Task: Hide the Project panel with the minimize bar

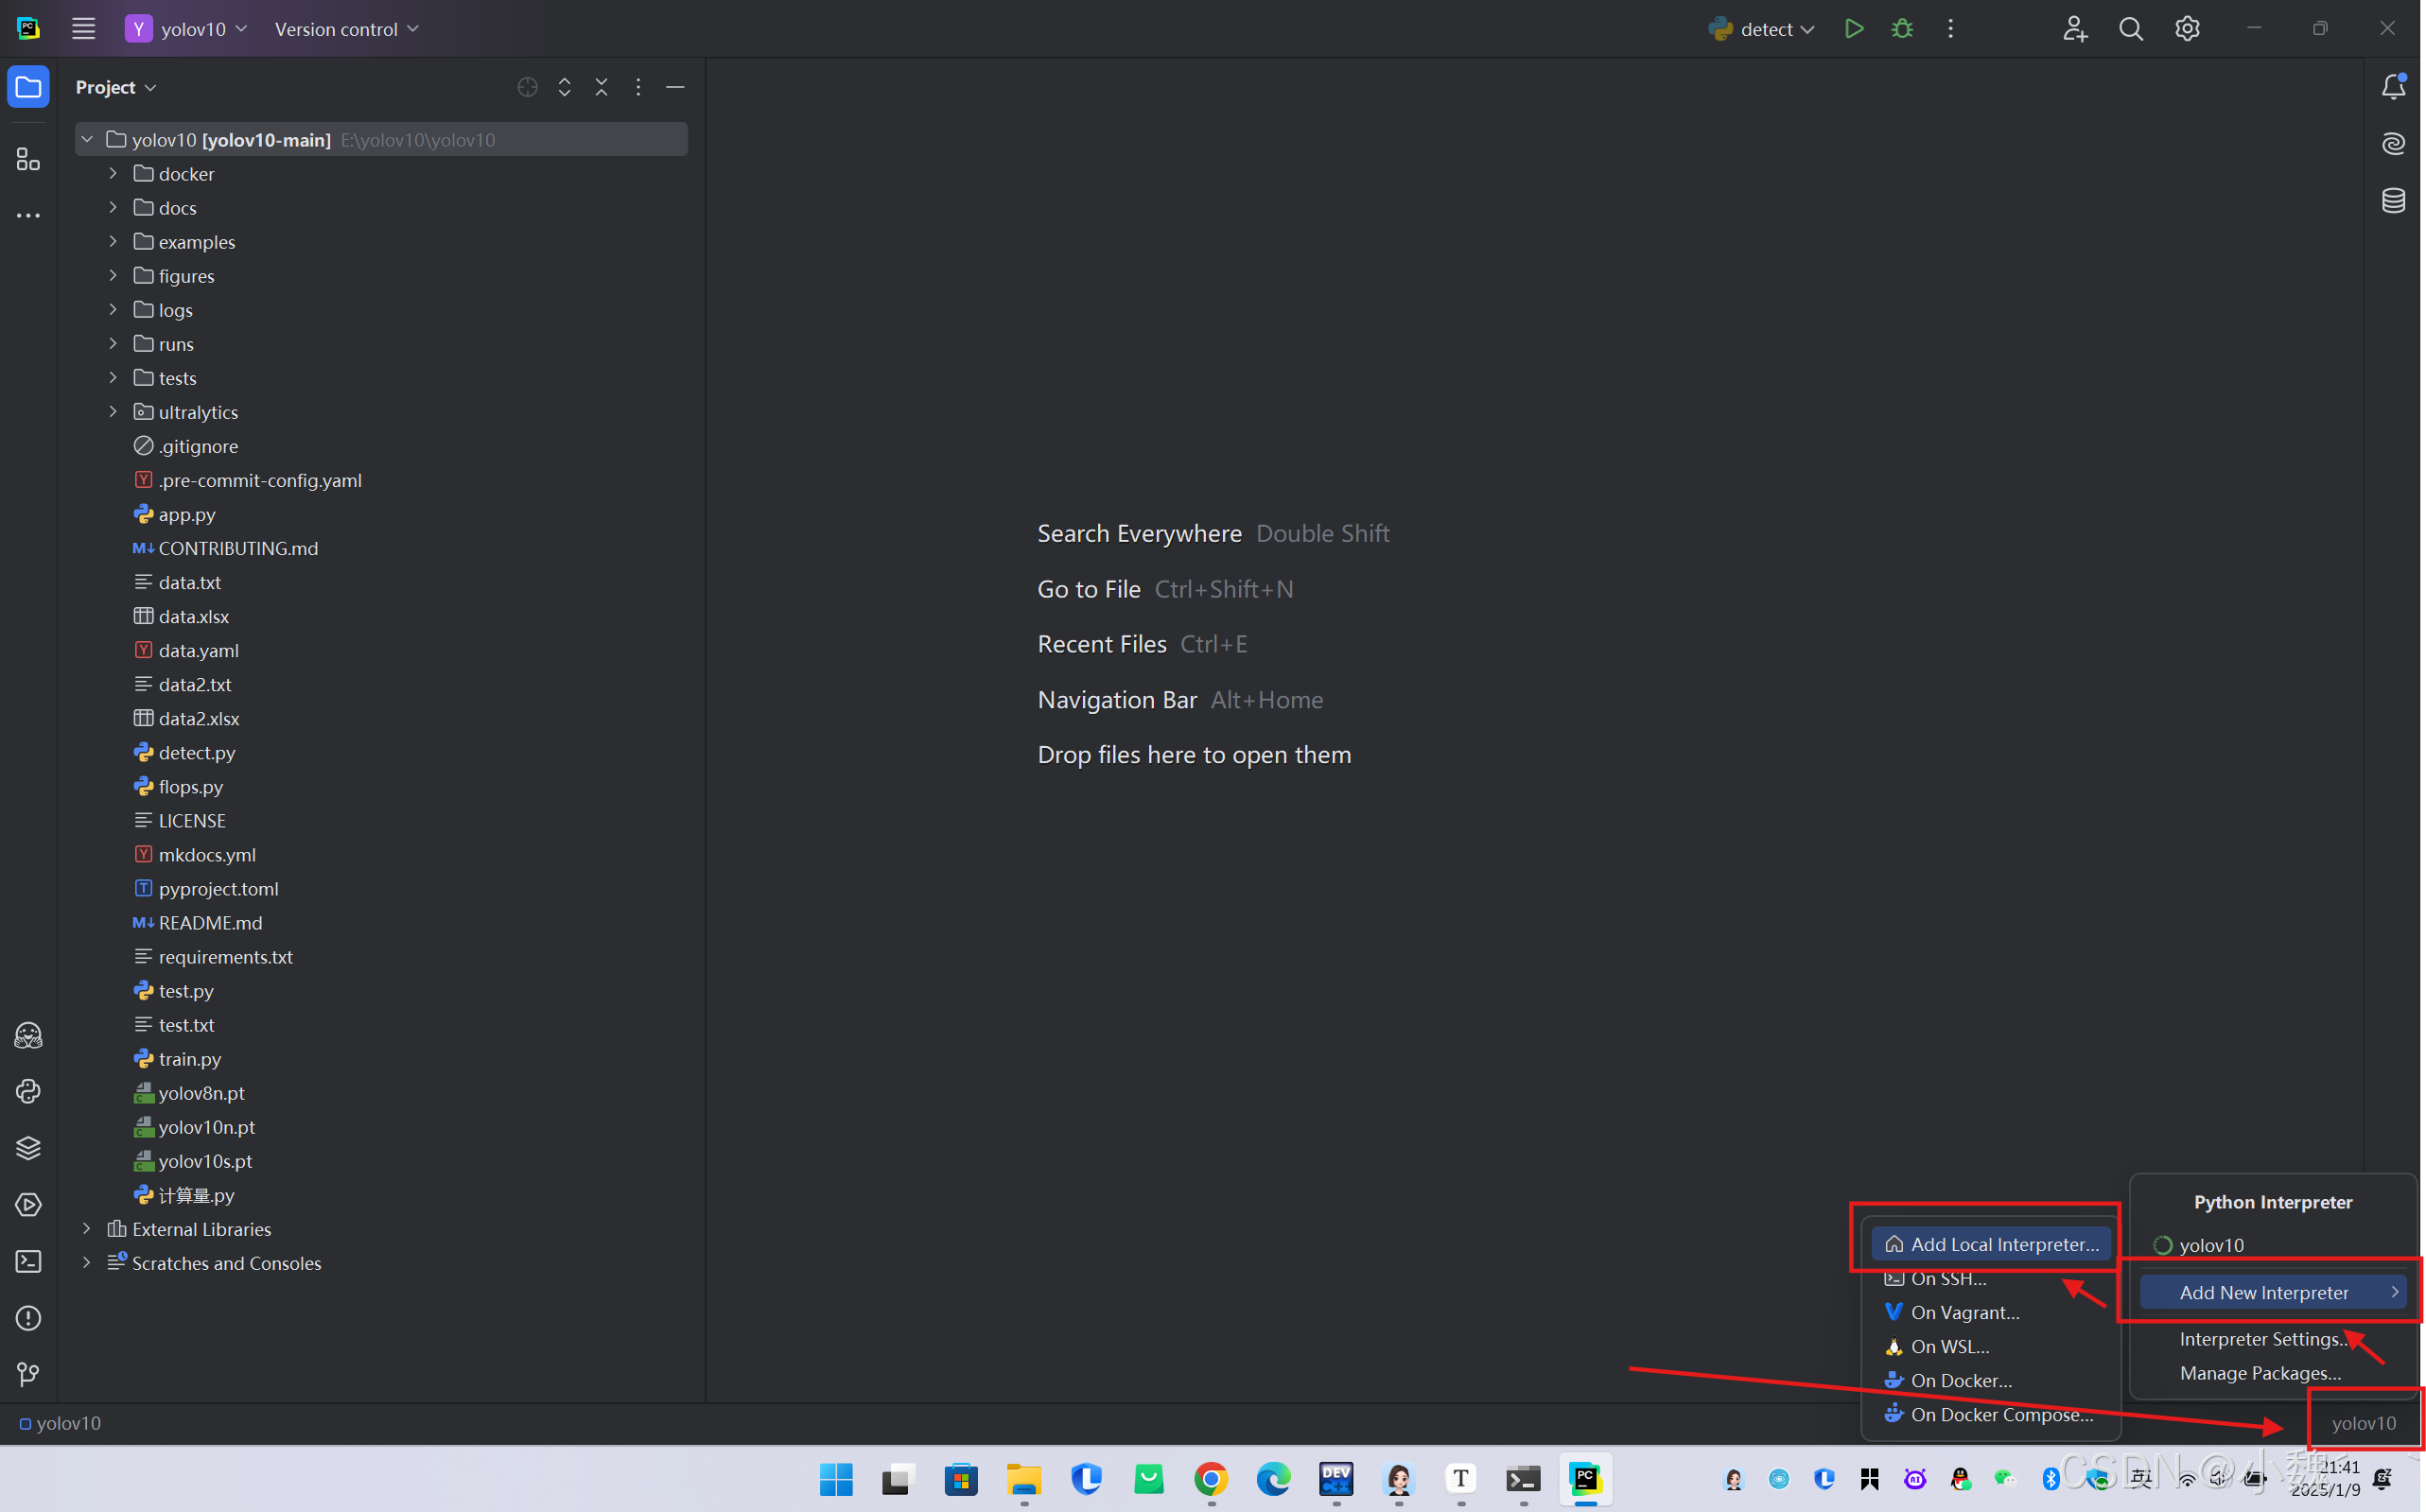Action: 676,87
